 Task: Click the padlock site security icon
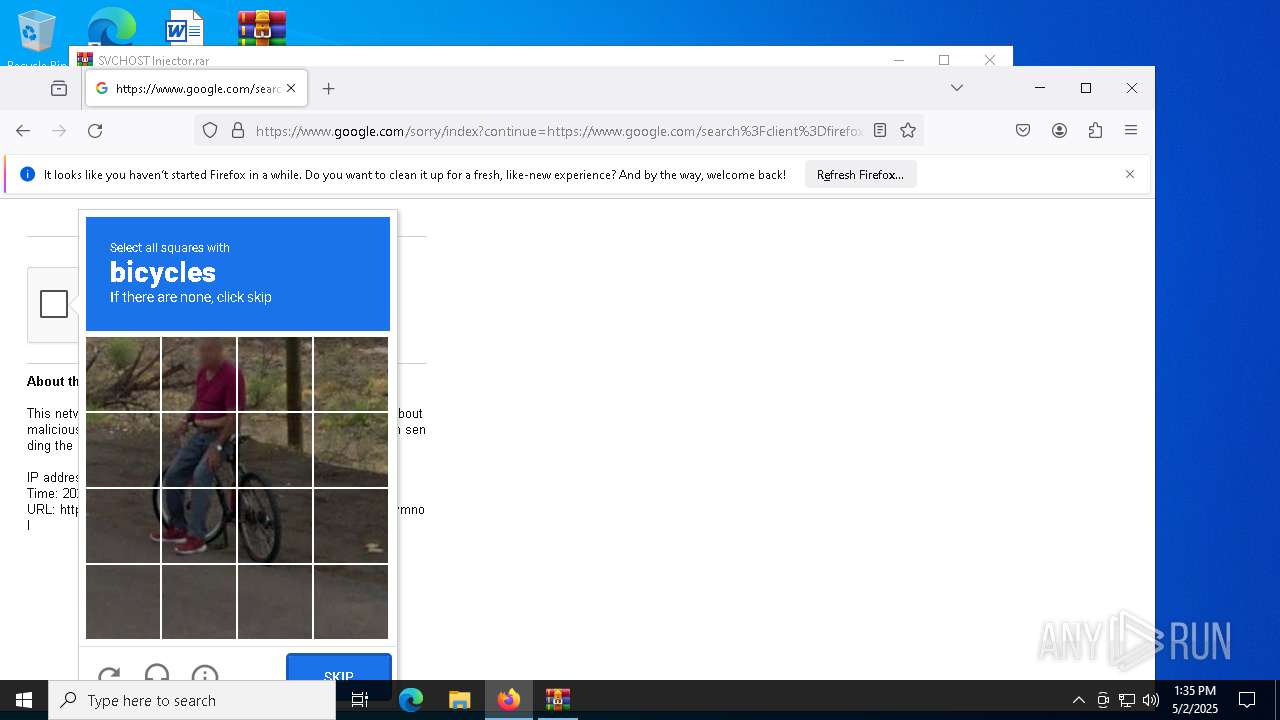tap(238, 130)
